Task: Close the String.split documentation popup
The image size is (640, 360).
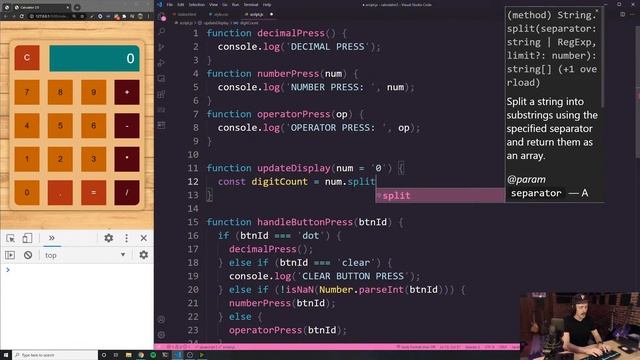Action: point(597,10)
